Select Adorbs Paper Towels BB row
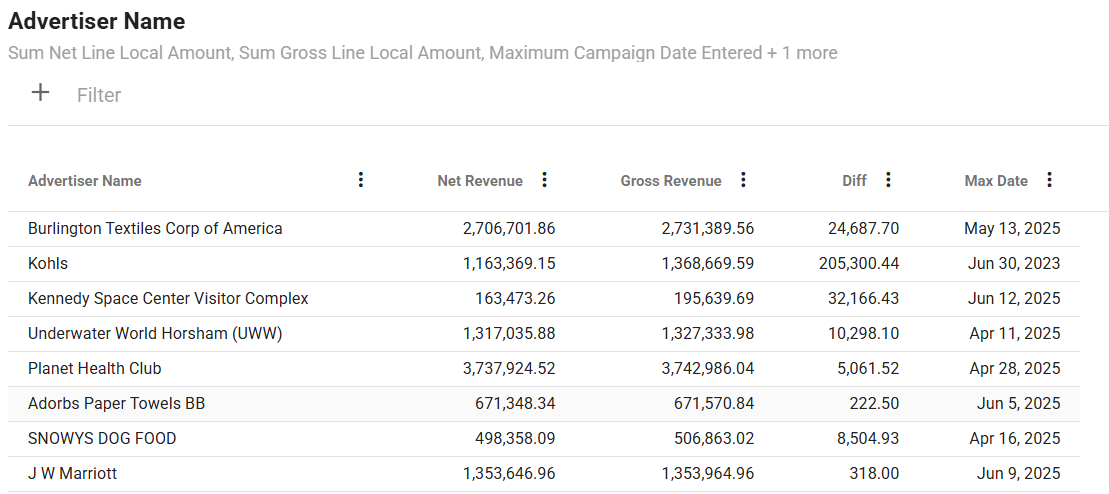This screenshot has width=1109, height=494. 117,404
